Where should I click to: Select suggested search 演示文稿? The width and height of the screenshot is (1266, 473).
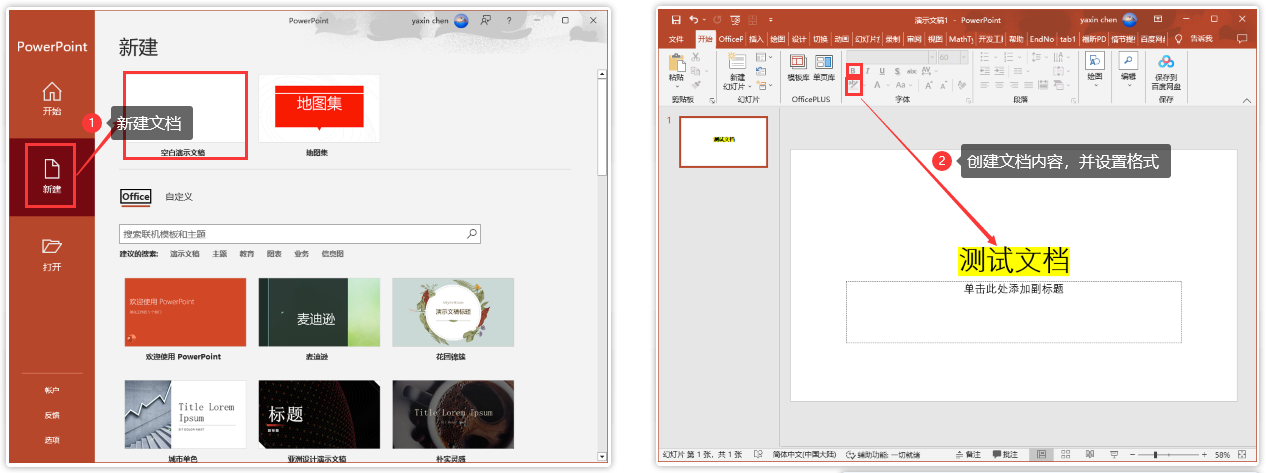point(185,254)
